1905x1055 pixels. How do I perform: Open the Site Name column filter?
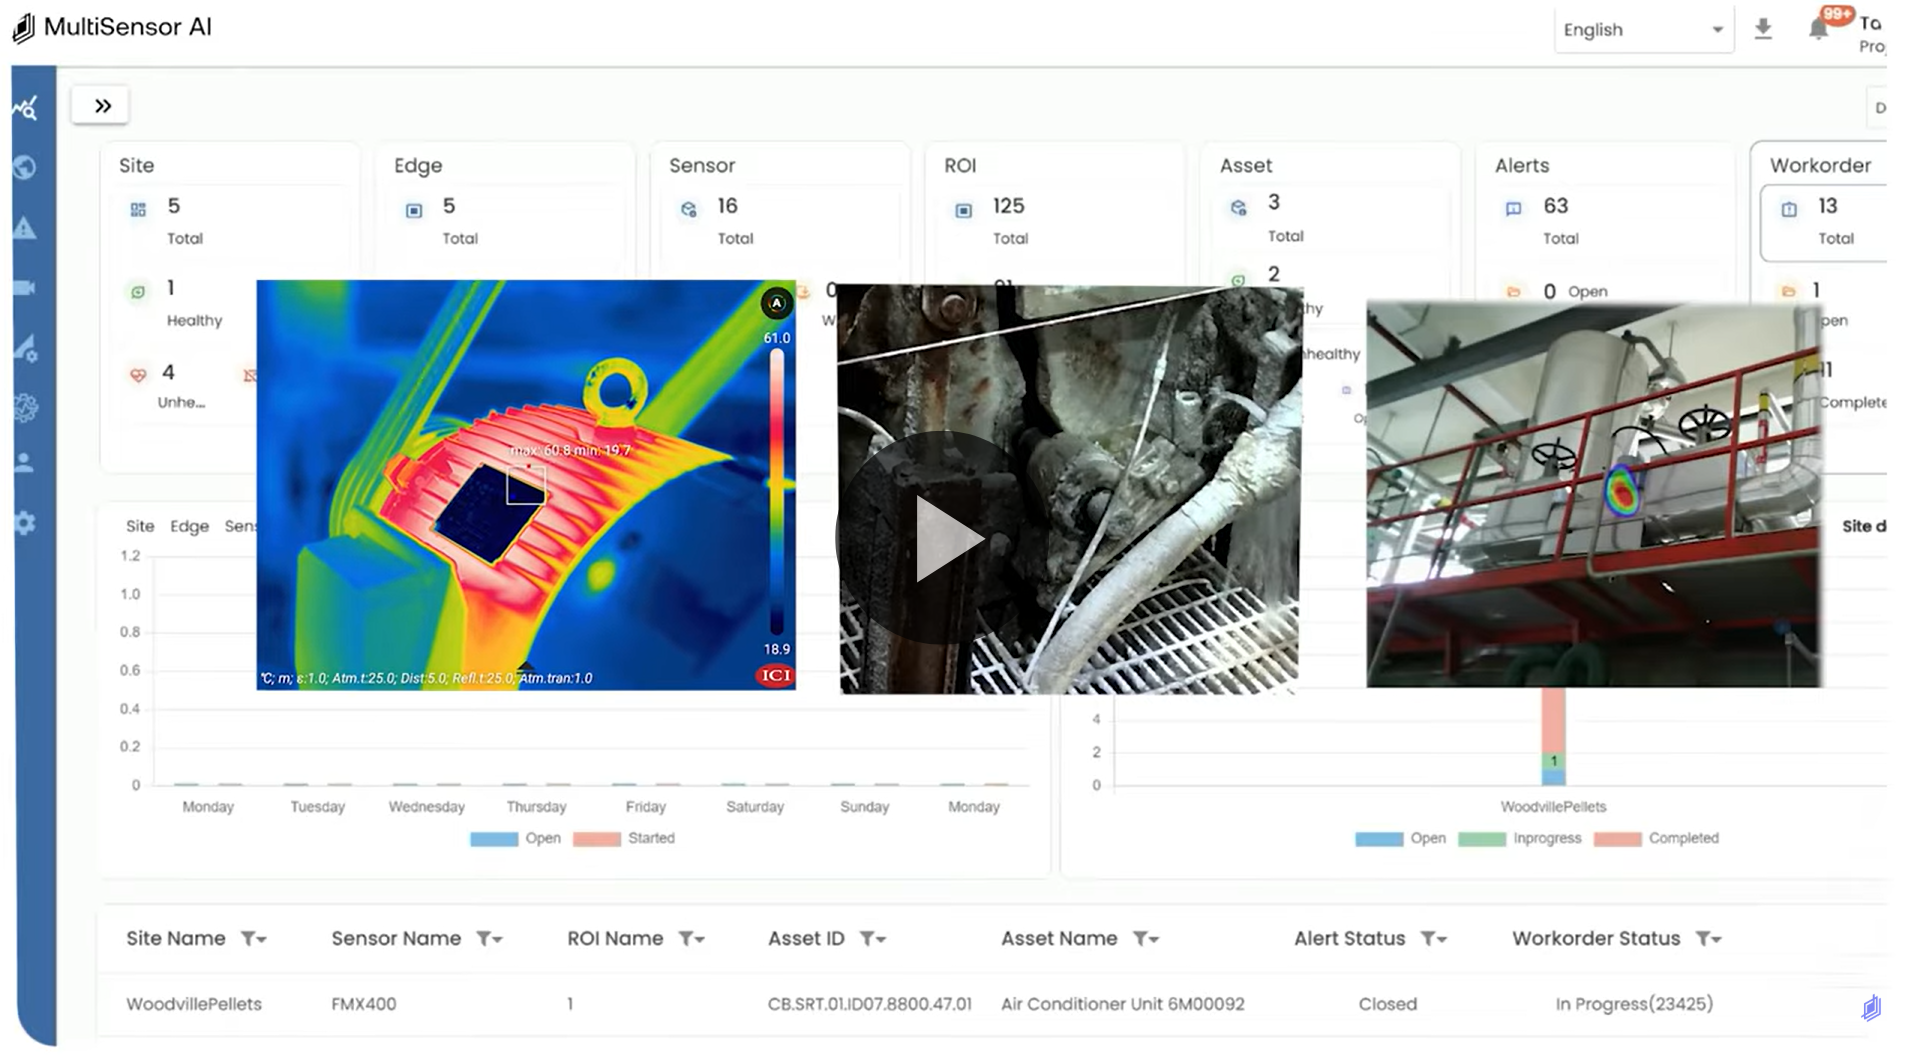pyautogui.click(x=253, y=939)
